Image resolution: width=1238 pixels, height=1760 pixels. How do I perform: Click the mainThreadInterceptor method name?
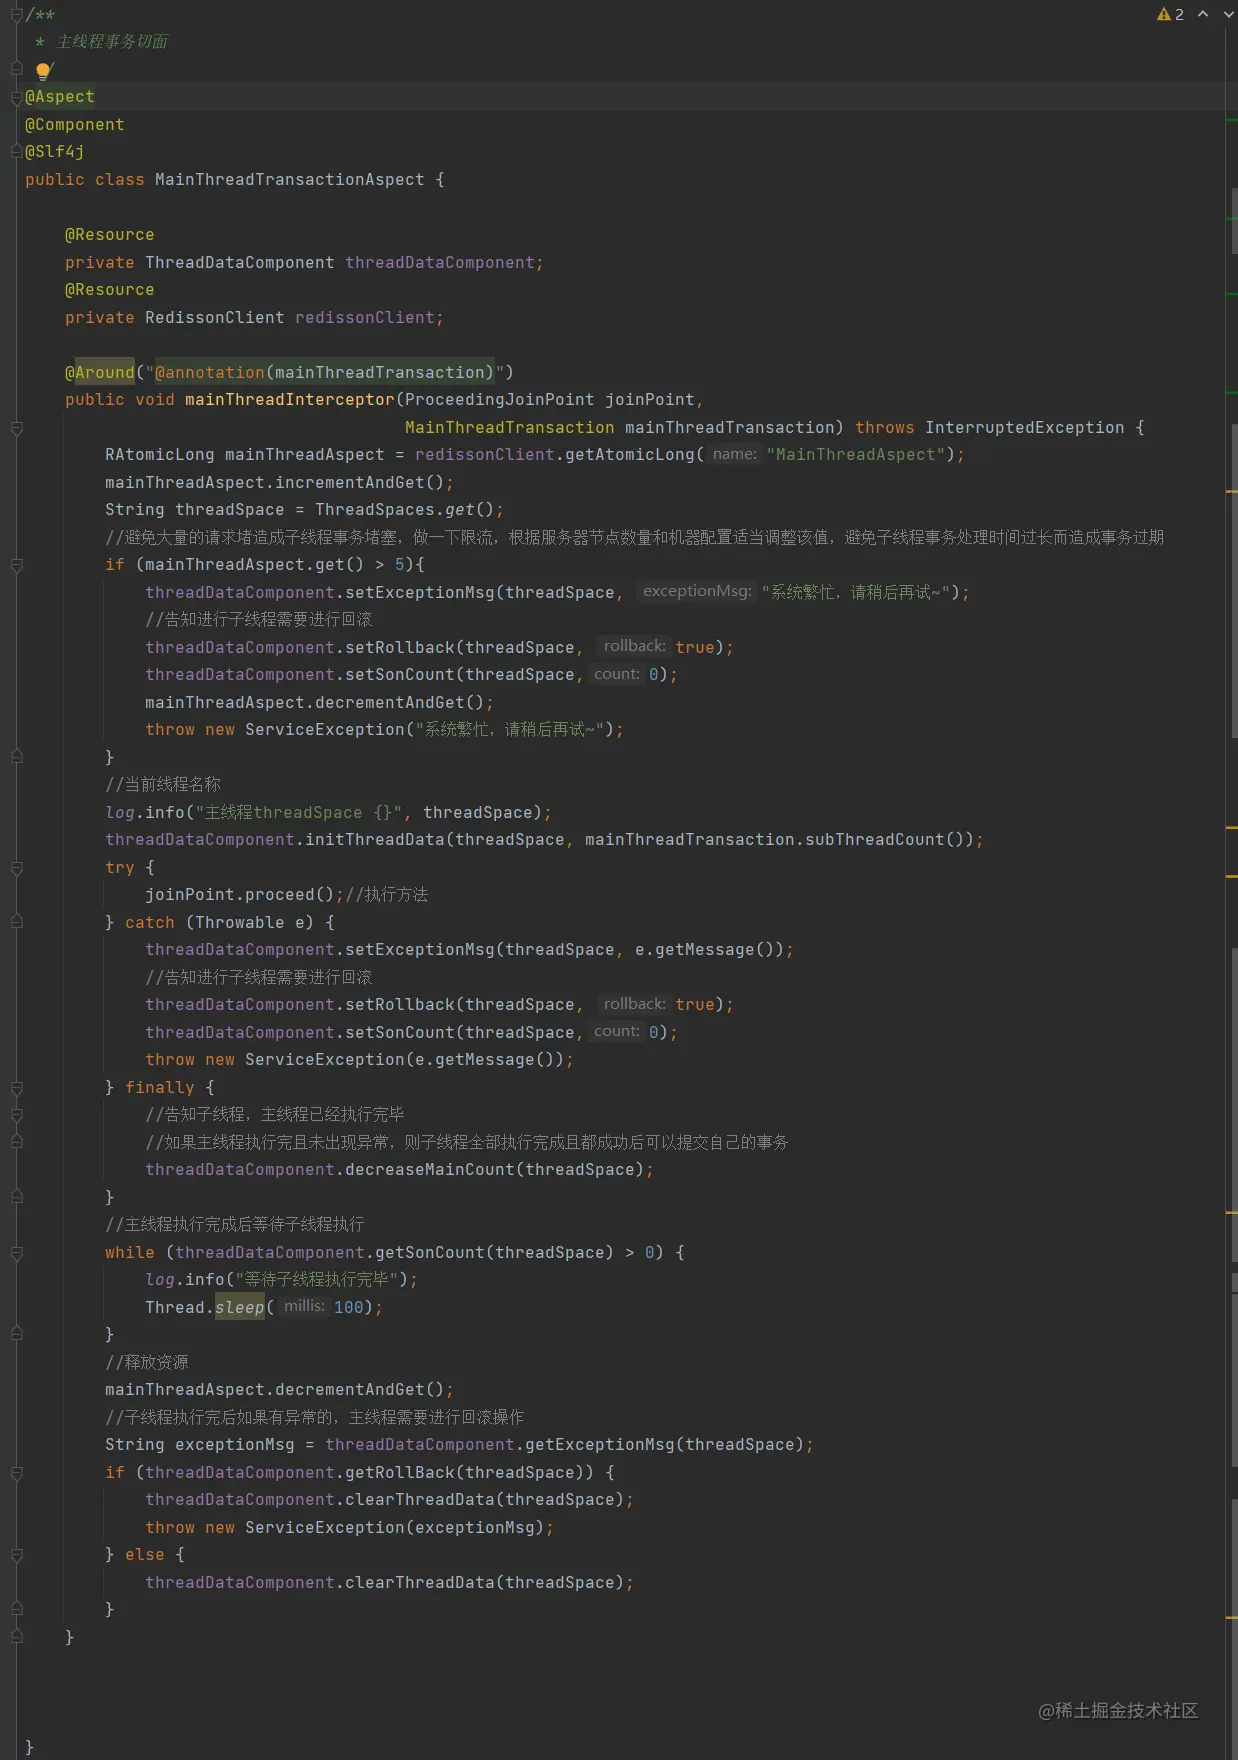[x=290, y=399]
